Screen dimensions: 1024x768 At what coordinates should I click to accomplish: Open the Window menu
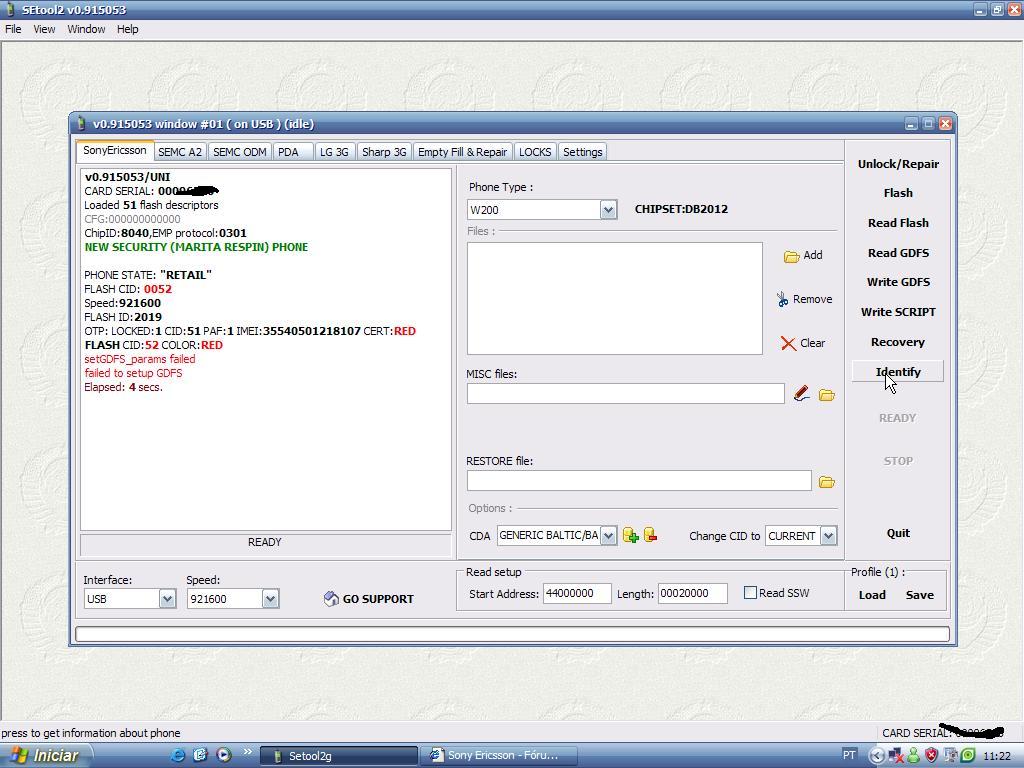coord(86,29)
